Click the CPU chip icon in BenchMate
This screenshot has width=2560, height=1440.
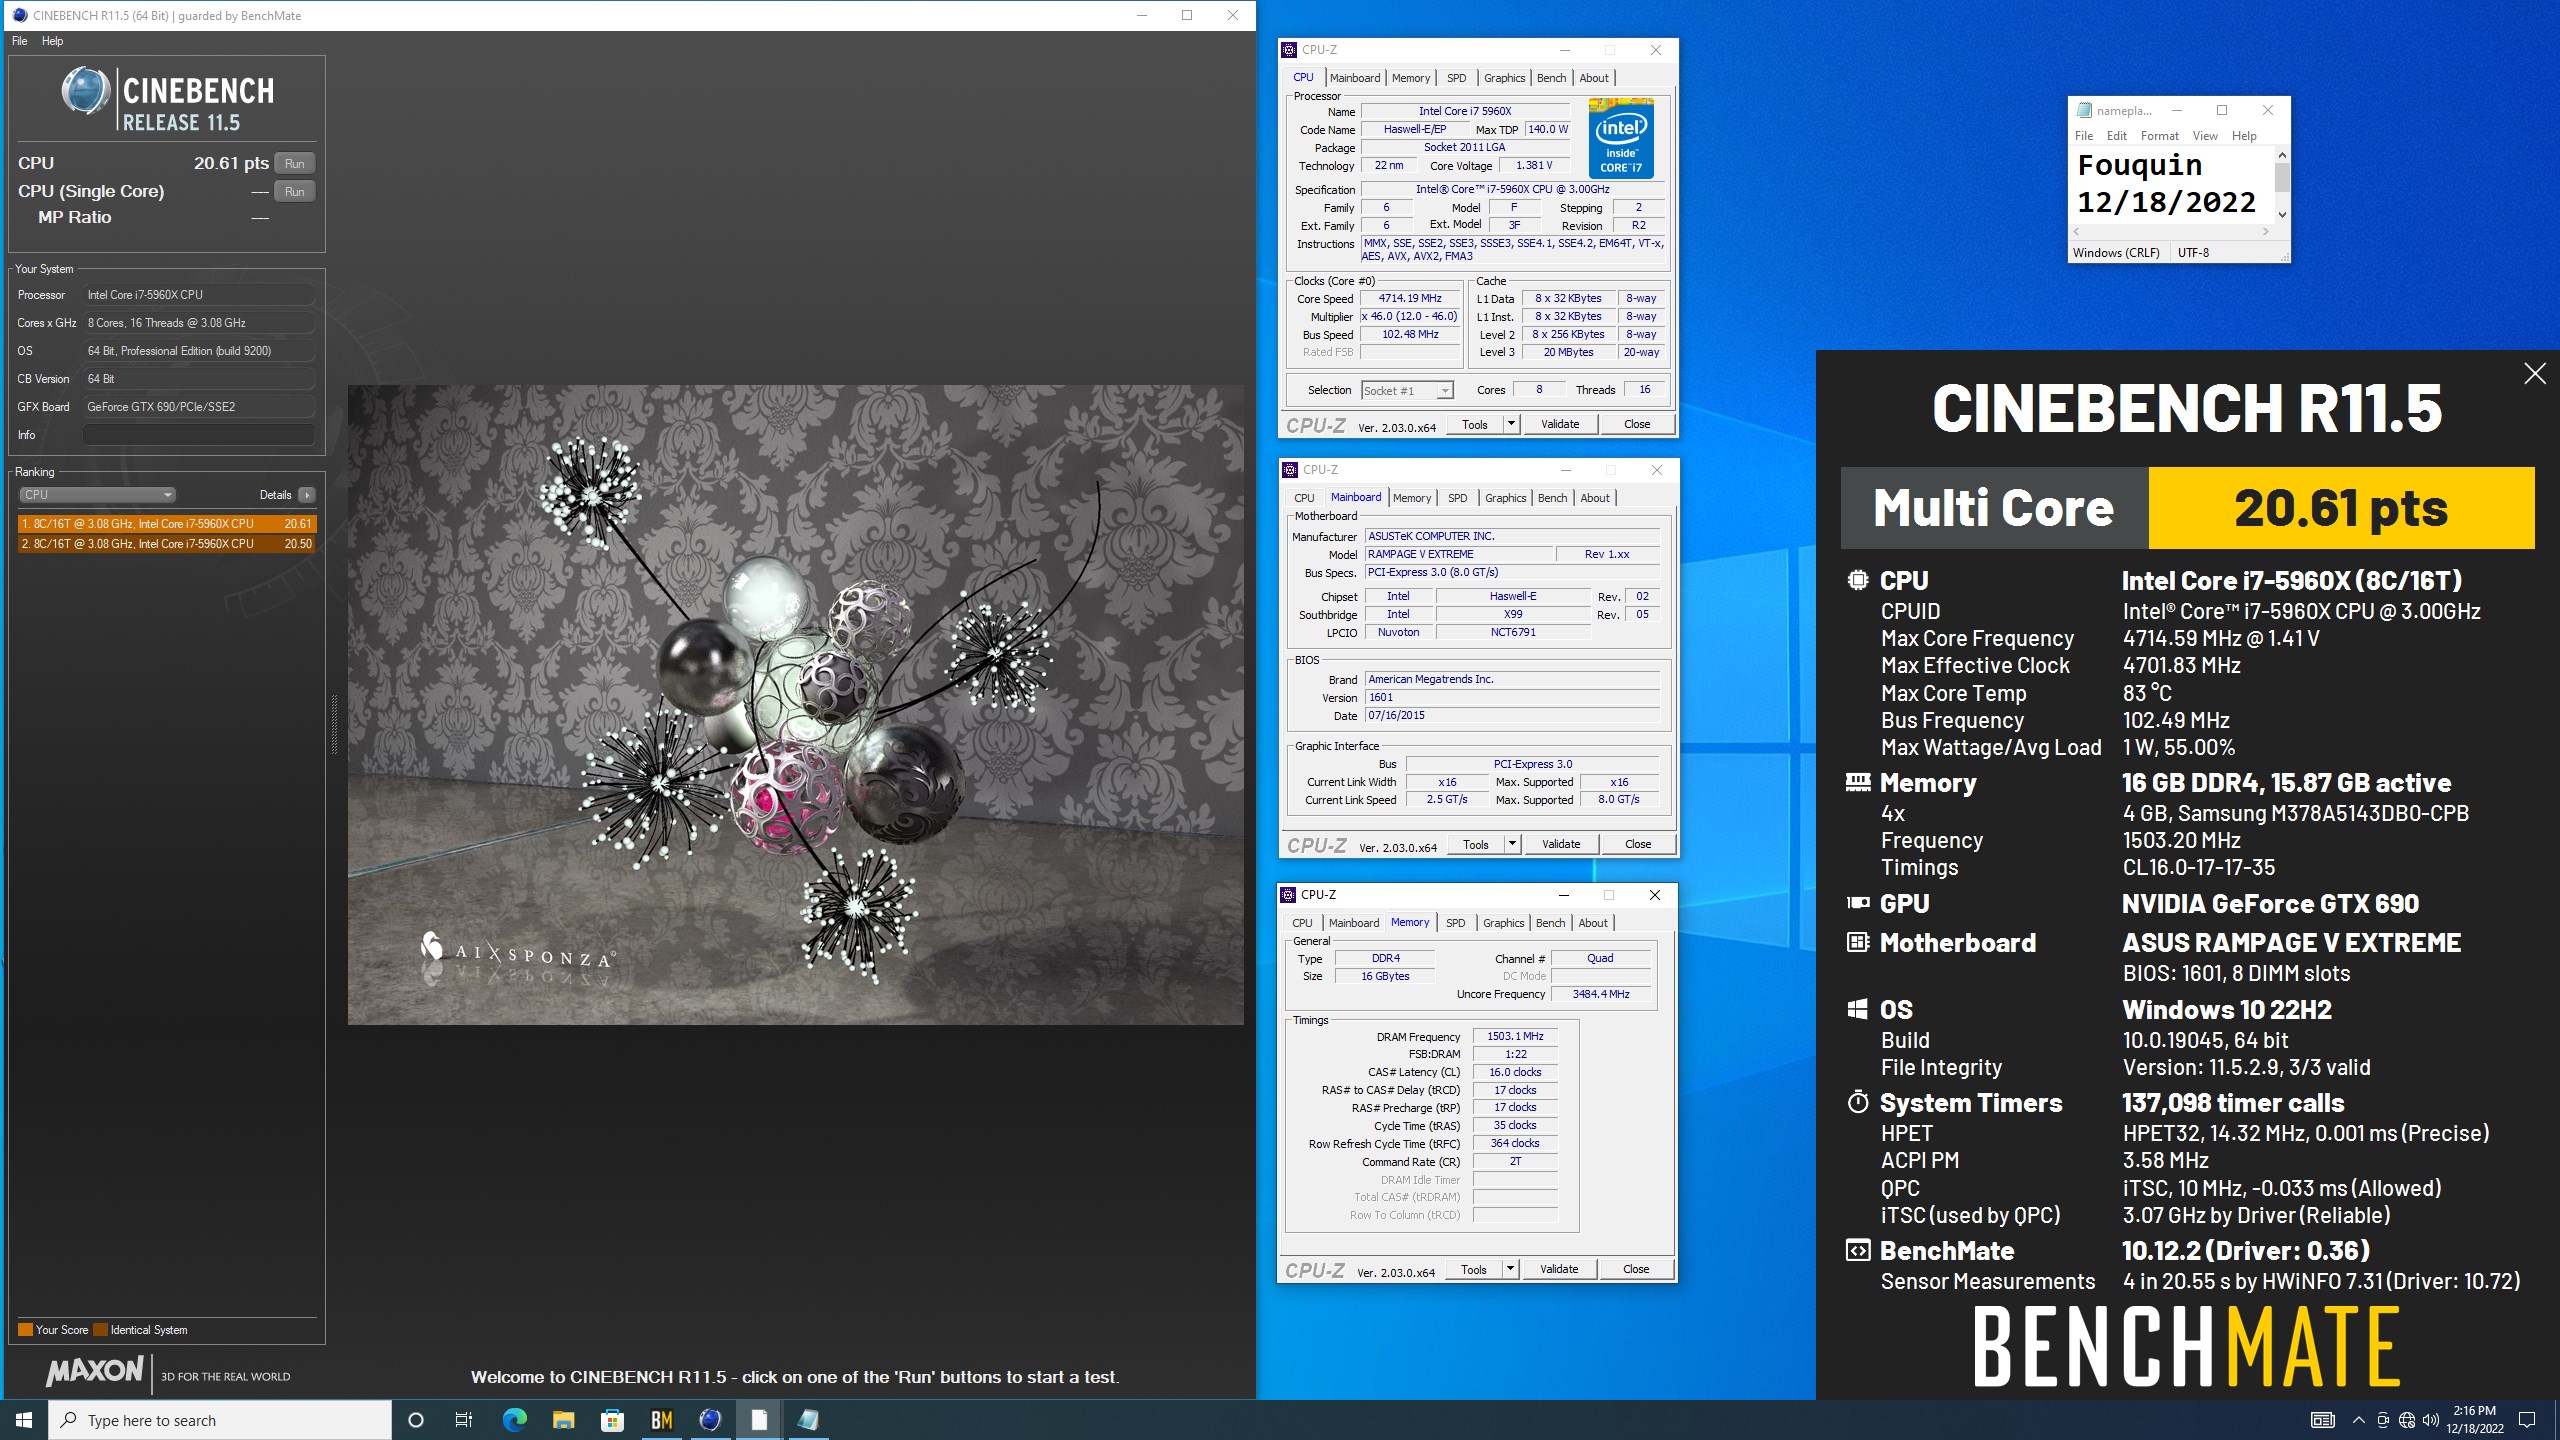1858,580
